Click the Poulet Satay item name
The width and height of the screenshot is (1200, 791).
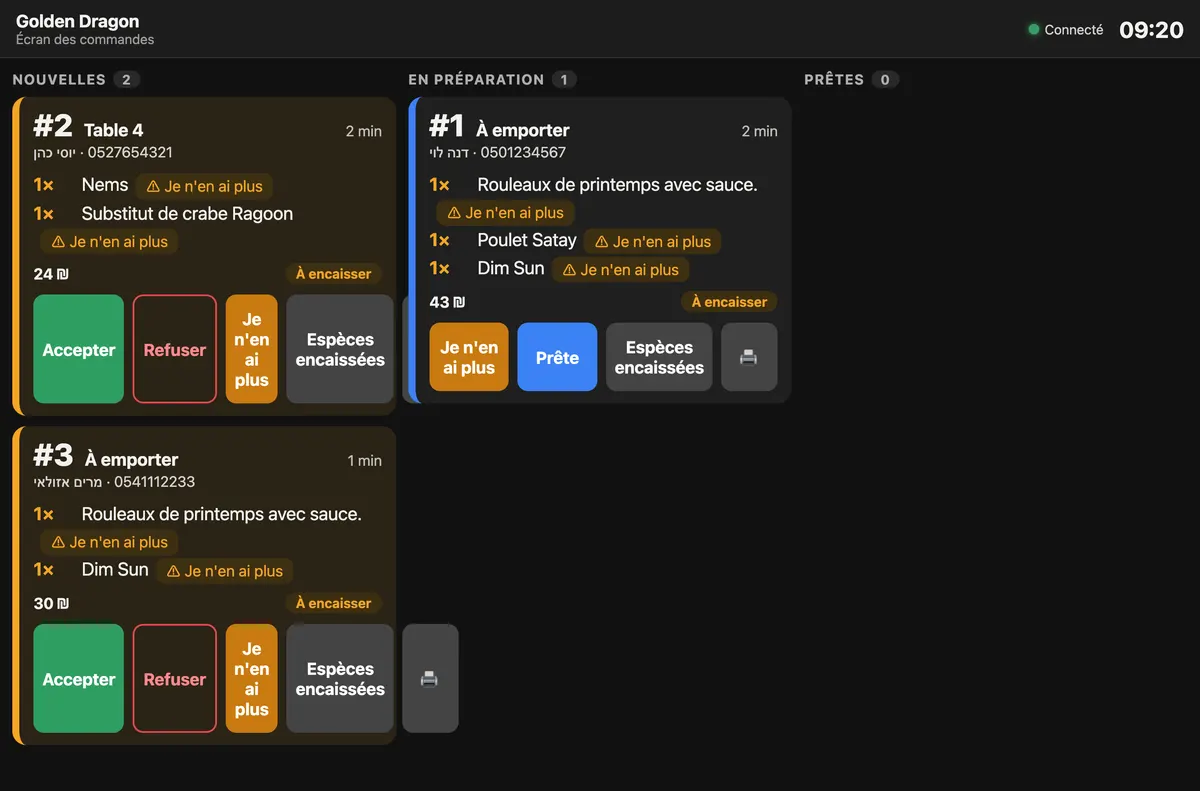pos(527,240)
